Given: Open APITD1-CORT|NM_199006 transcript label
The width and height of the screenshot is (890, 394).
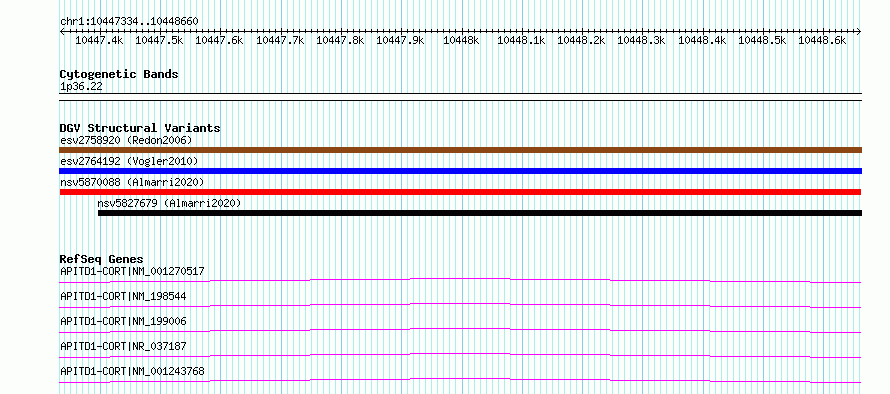Looking at the screenshot, I should [x=123, y=321].
